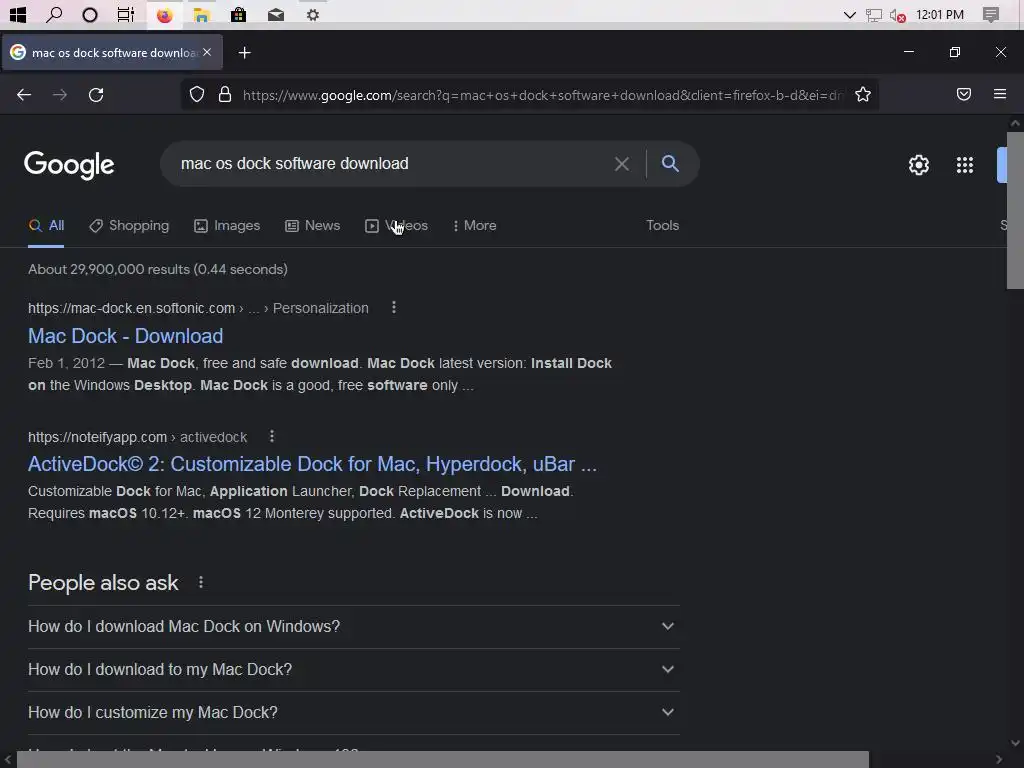Click the vertical scrollbar thumb

(x=1015, y=210)
